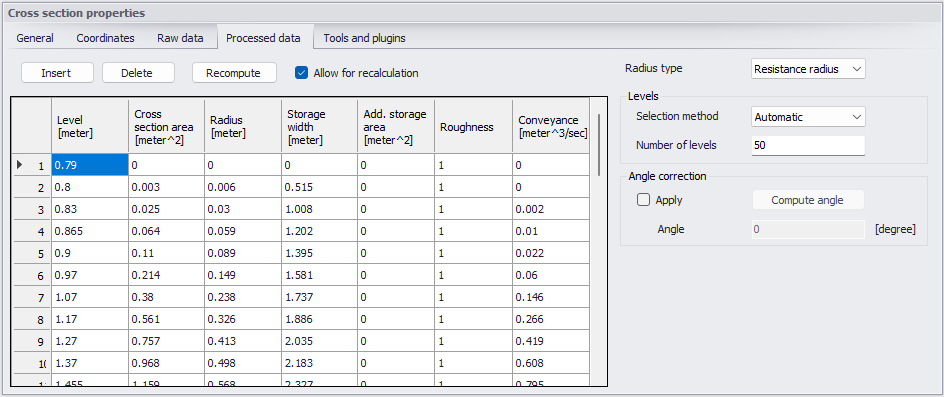This screenshot has height=397, width=944.
Task: Open the Selection method dropdown
Action: tap(808, 117)
